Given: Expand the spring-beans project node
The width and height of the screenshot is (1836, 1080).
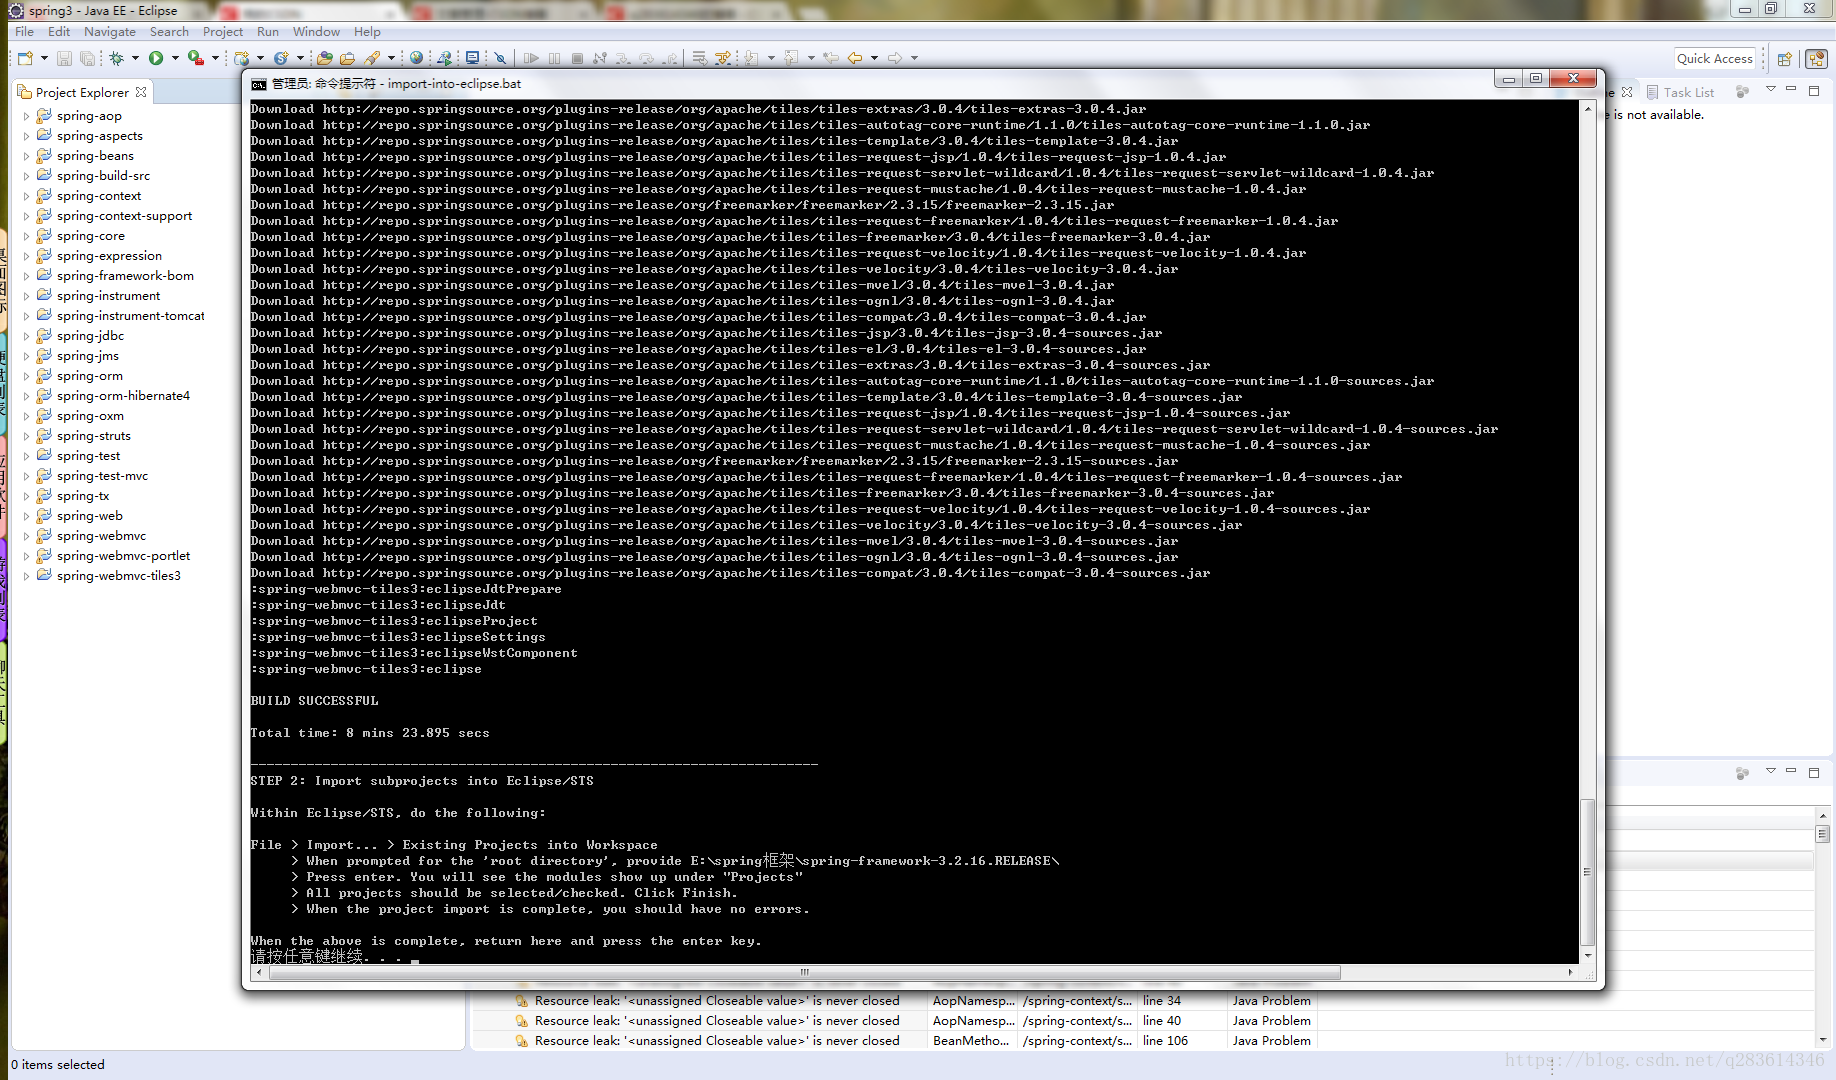Looking at the screenshot, I should [26, 156].
